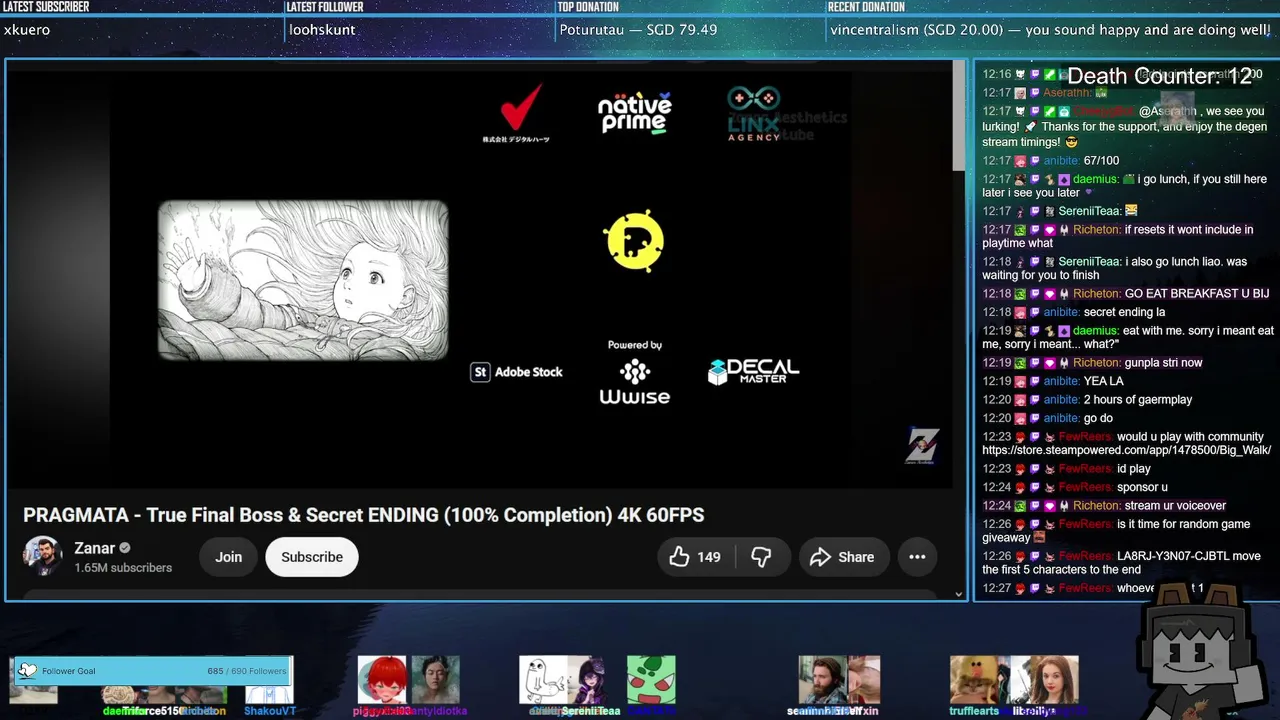The width and height of the screenshot is (1280, 720).
Task: Click the latest subscriber name xkuero
Action: pyautogui.click(x=27, y=30)
